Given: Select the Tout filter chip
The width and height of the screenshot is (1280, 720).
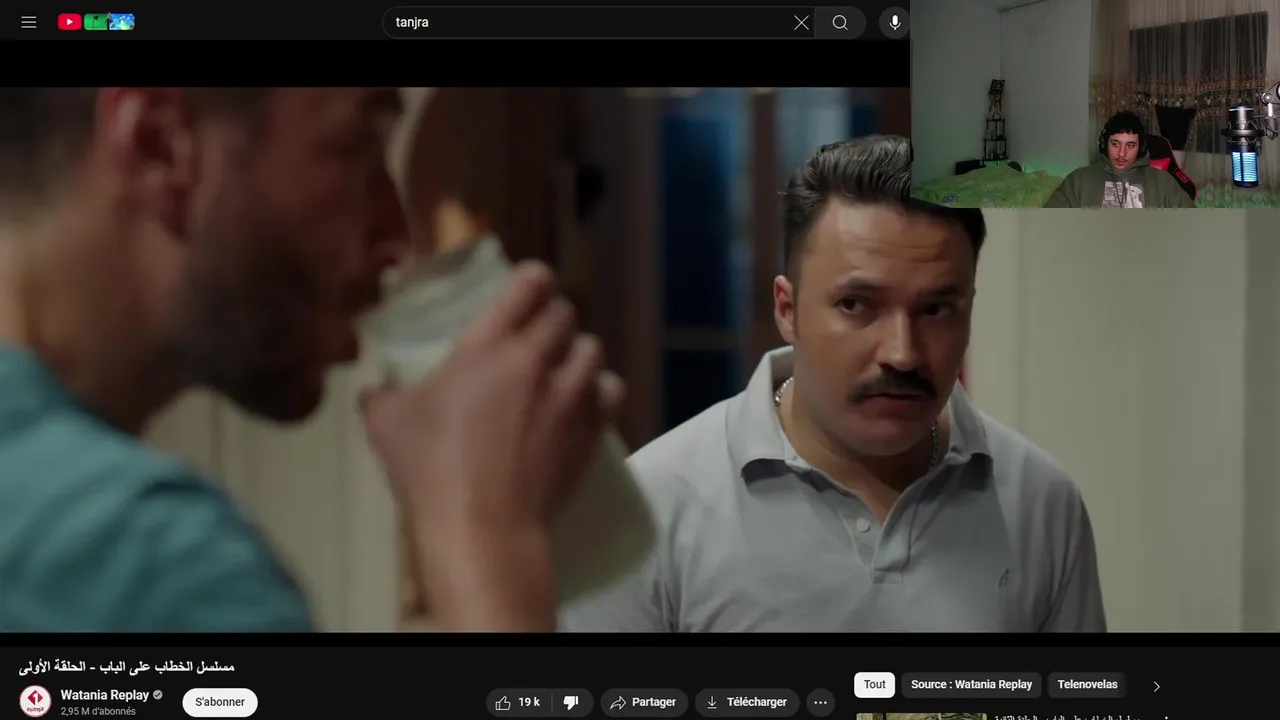Looking at the screenshot, I should coord(875,685).
